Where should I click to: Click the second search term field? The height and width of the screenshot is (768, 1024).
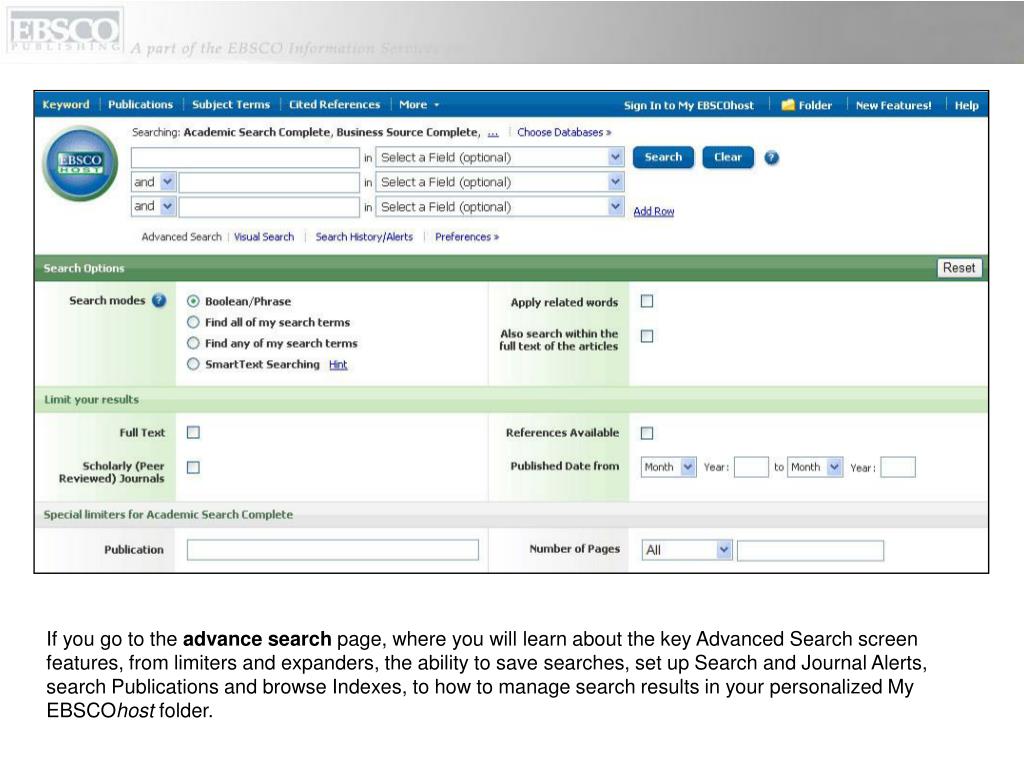269,182
